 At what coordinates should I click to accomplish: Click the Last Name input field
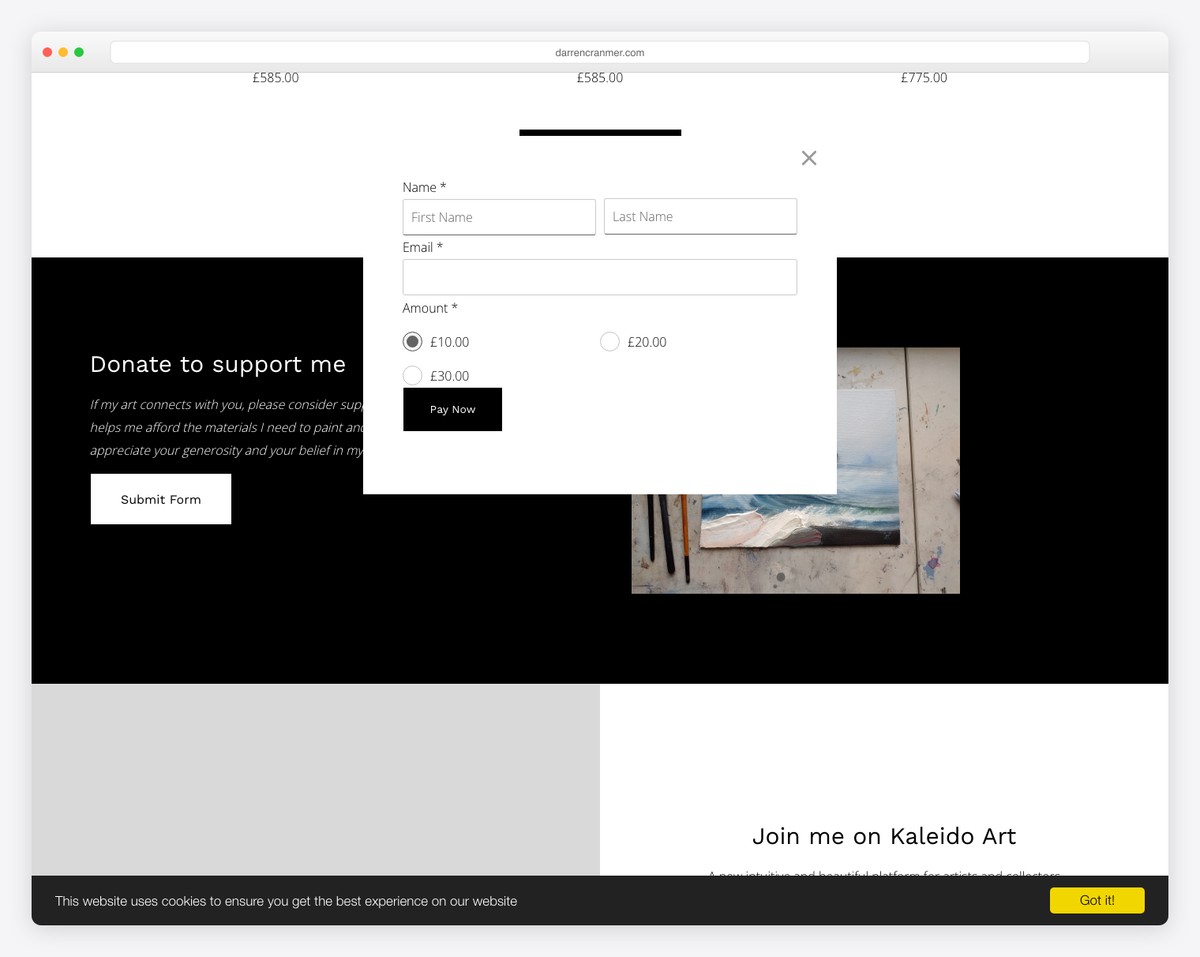click(x=700, y=216)
